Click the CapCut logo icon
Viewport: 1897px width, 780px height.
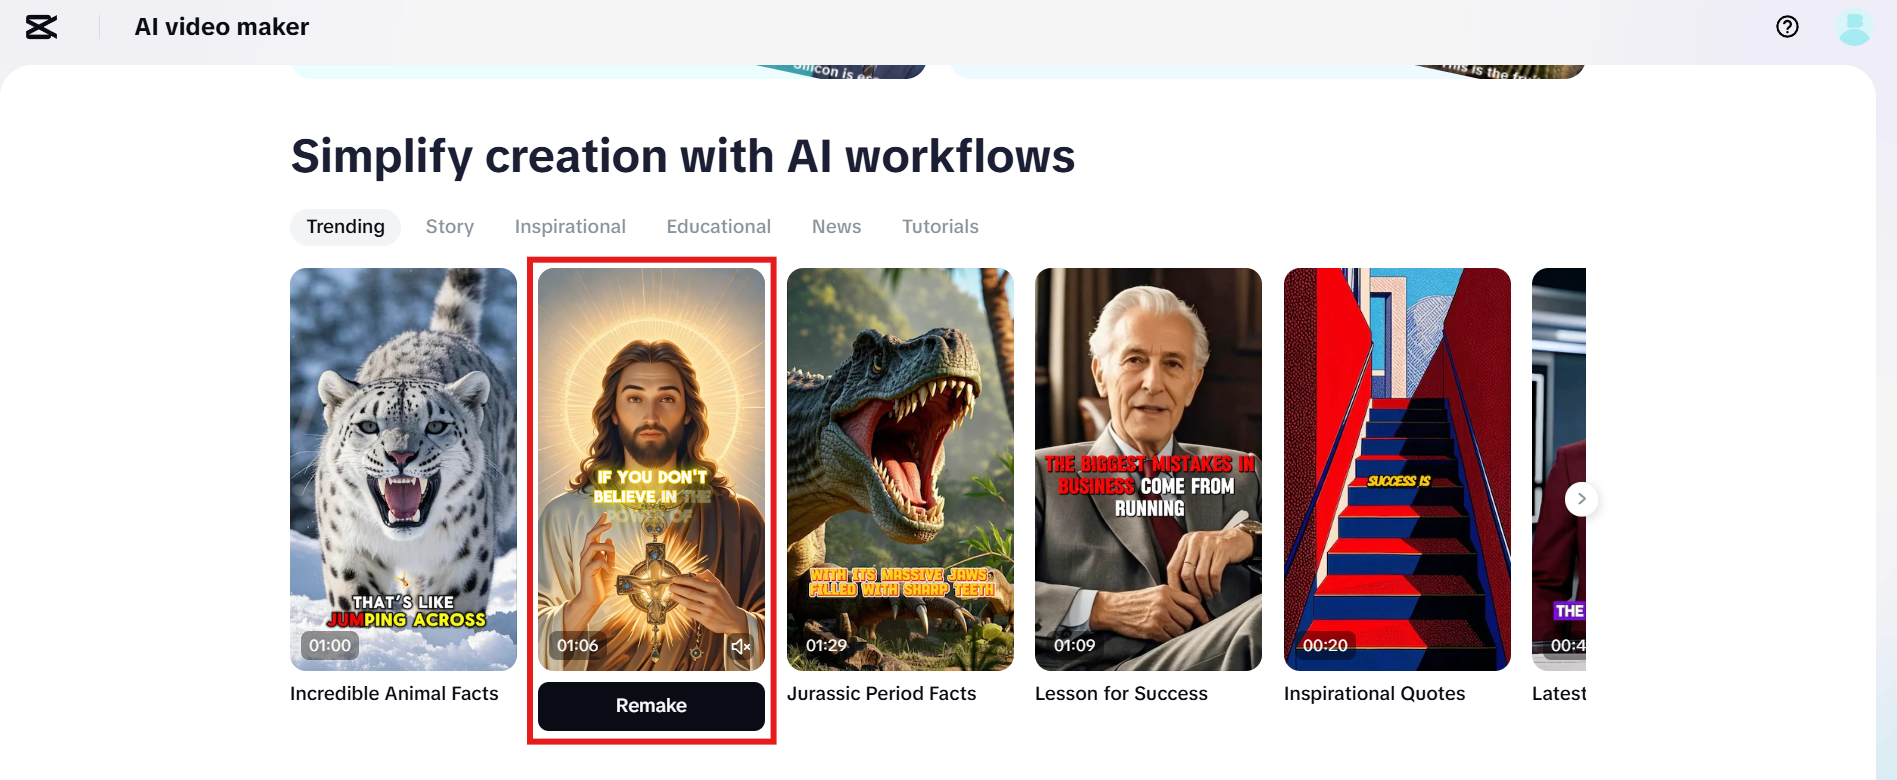coord(41,27)
